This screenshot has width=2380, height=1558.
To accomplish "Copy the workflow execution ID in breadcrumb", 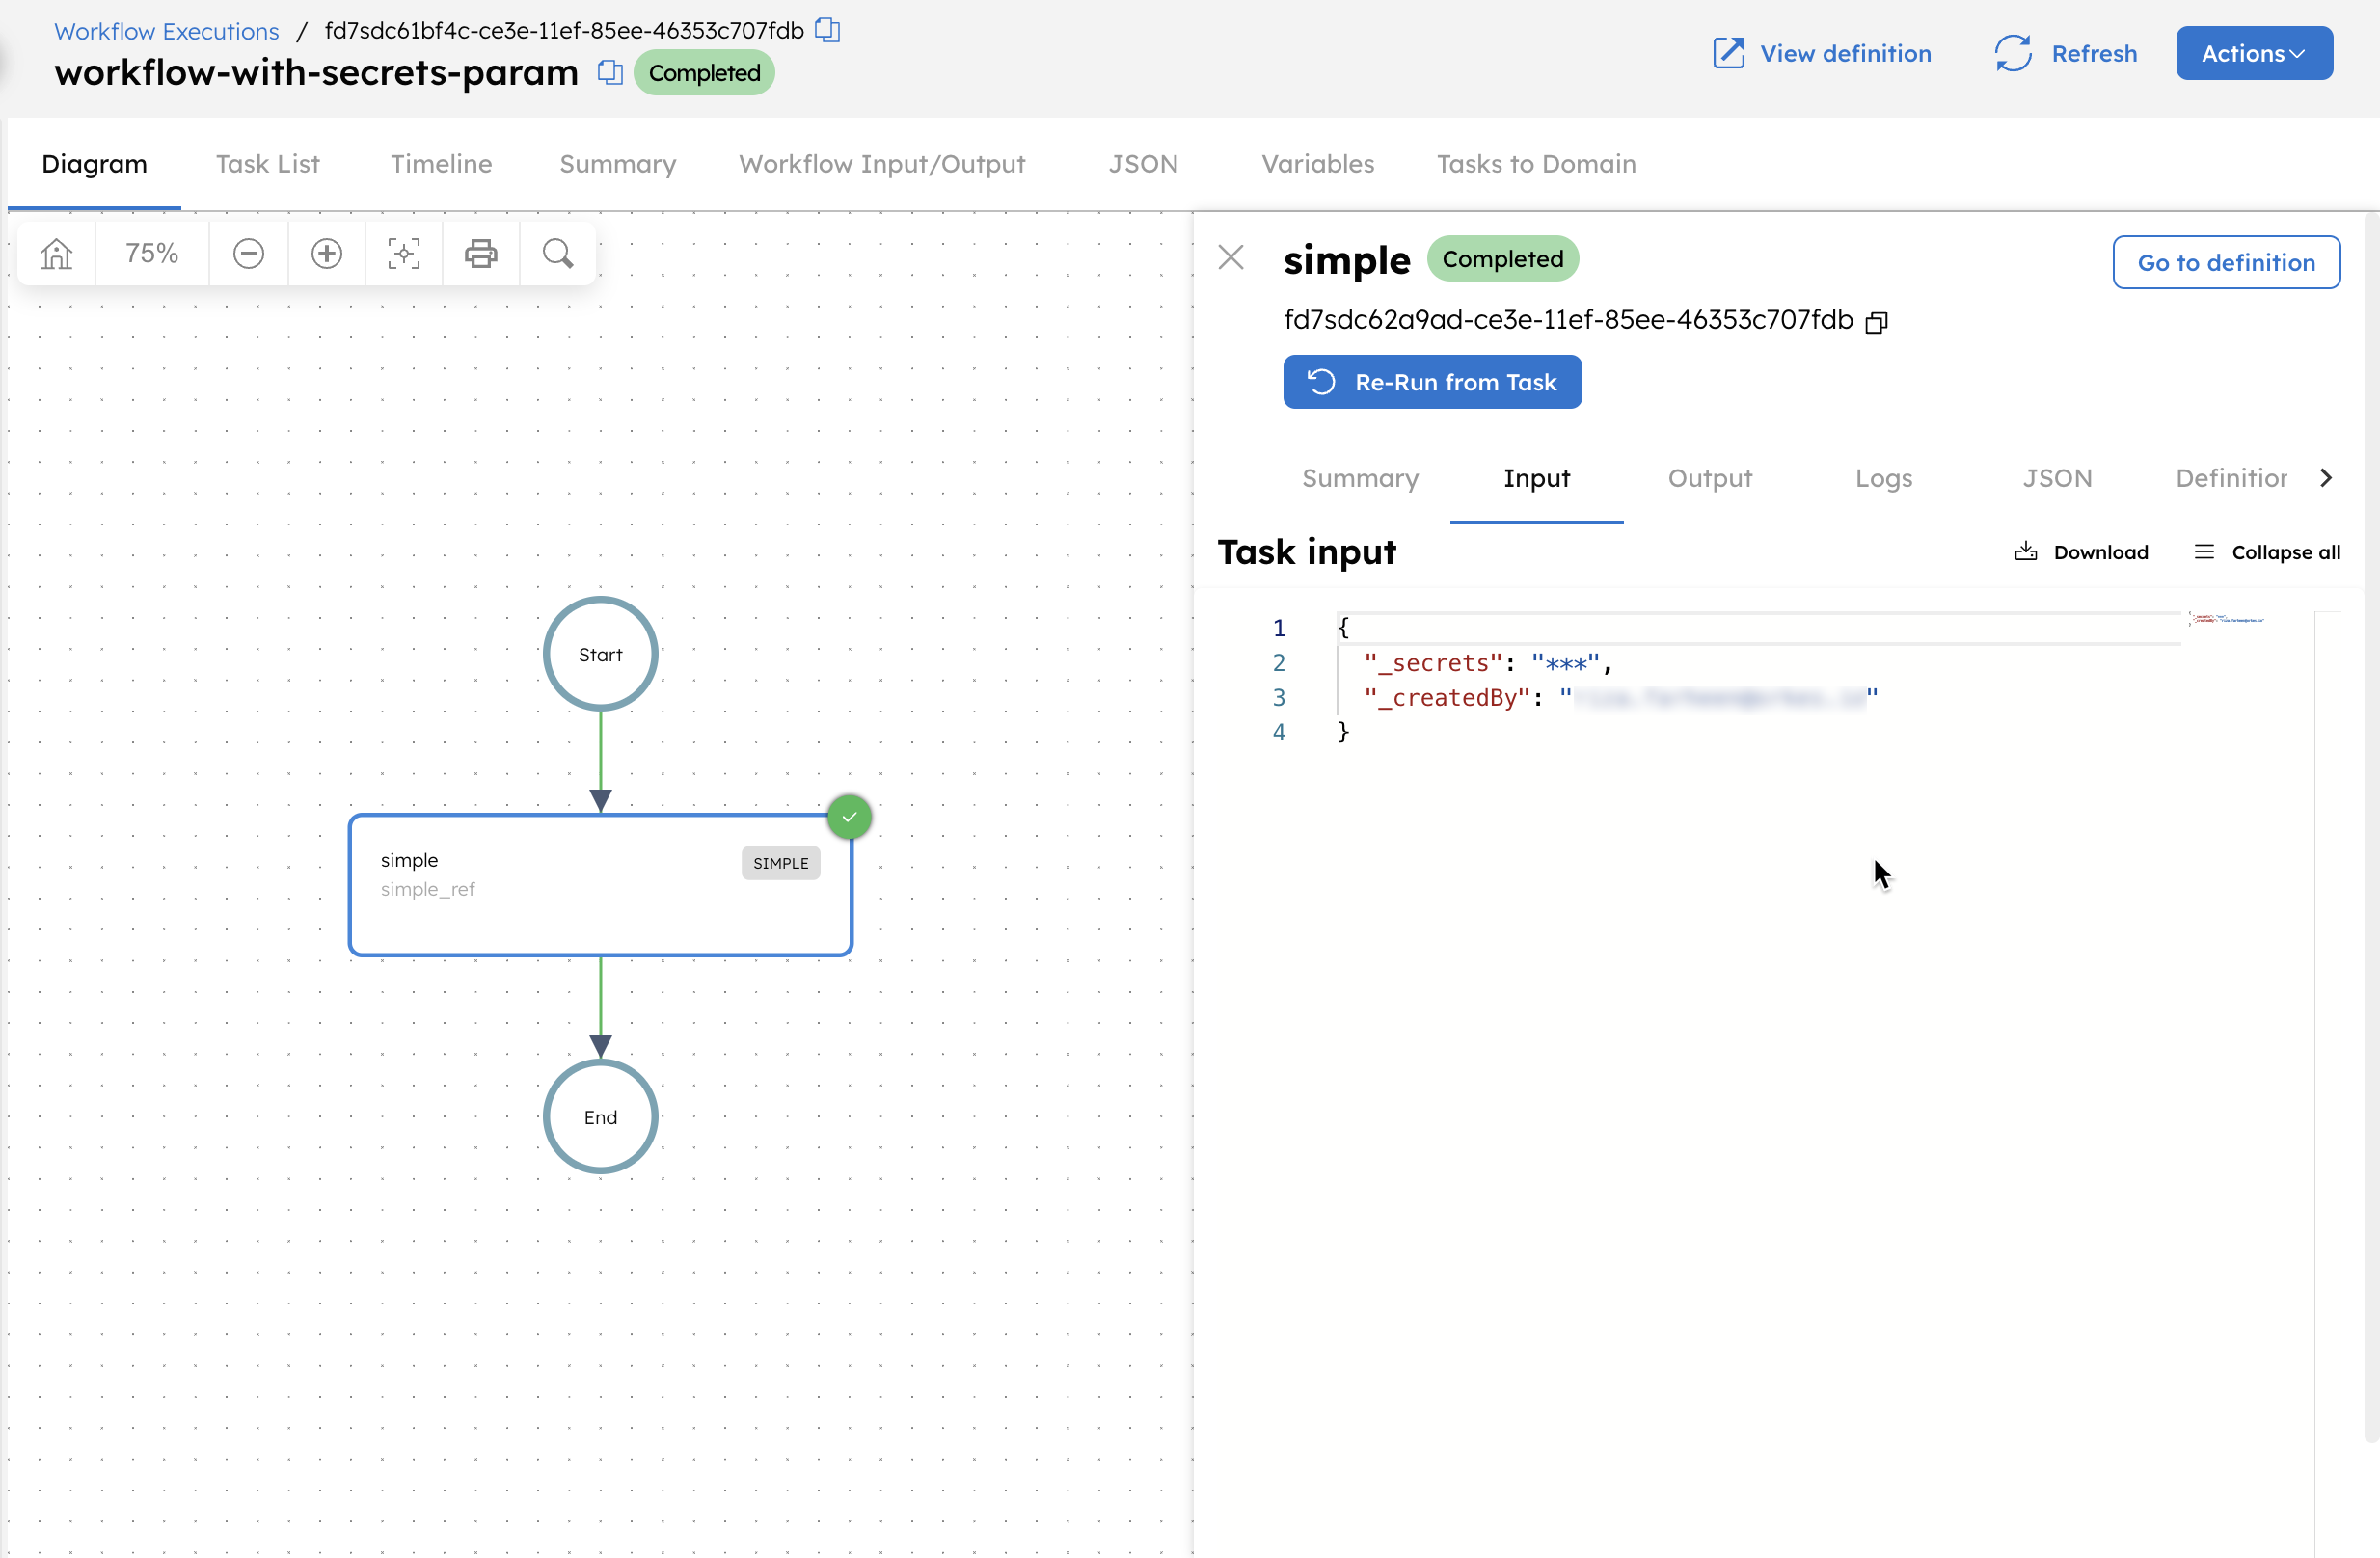I will [x=827, y=30].
